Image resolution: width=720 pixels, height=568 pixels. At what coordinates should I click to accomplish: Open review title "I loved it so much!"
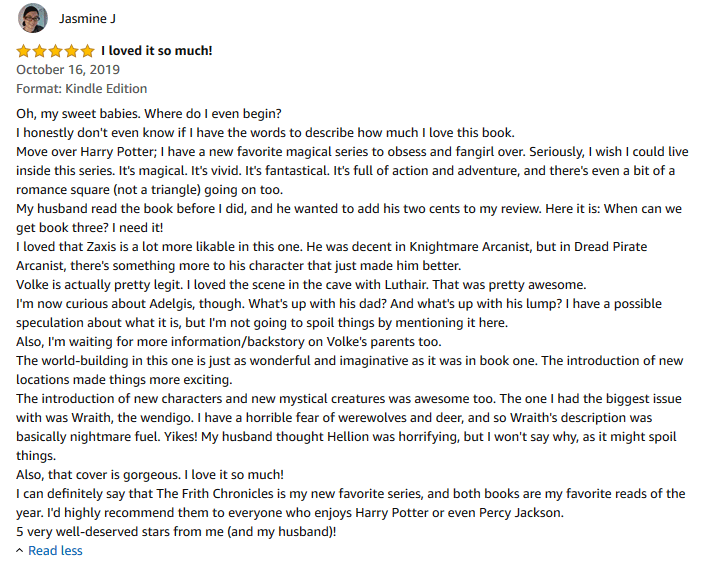156,51
